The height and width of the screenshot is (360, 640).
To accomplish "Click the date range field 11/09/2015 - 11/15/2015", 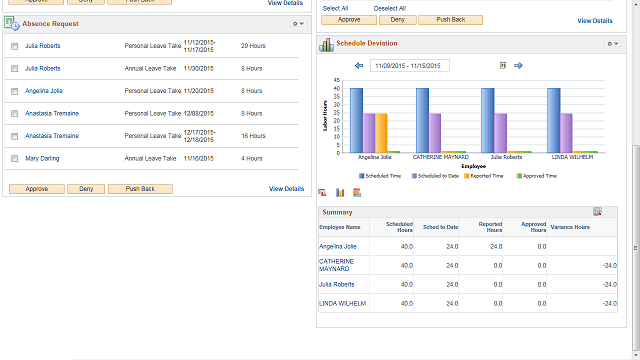I will tap(410, 66).
